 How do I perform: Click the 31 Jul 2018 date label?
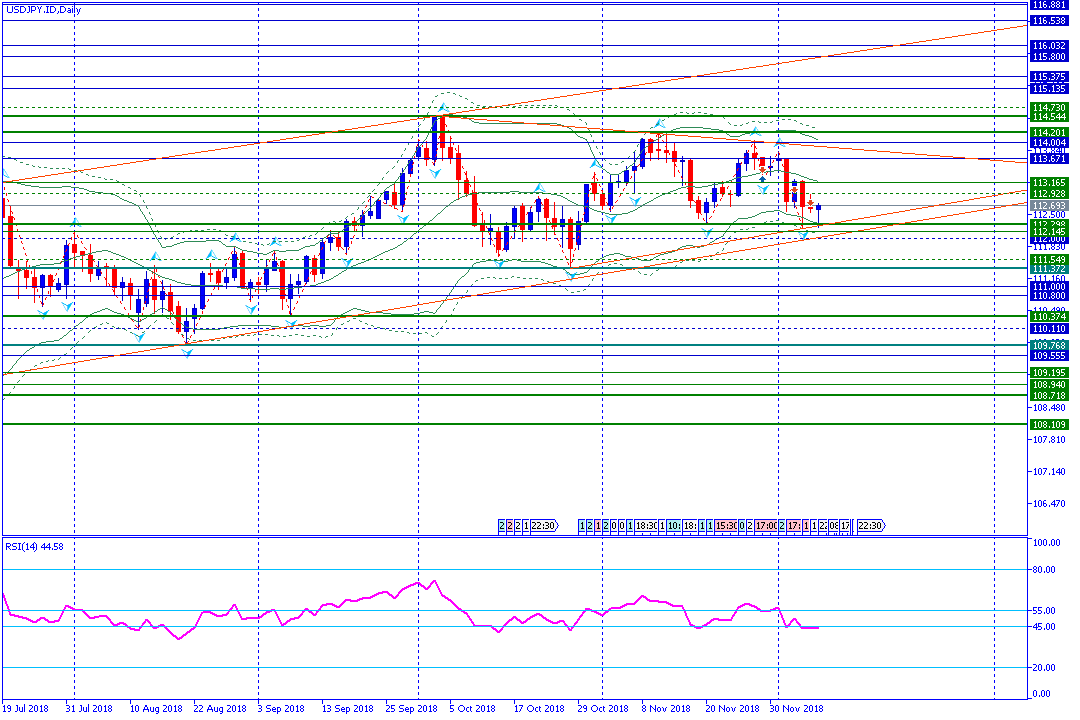pos(89,708)
